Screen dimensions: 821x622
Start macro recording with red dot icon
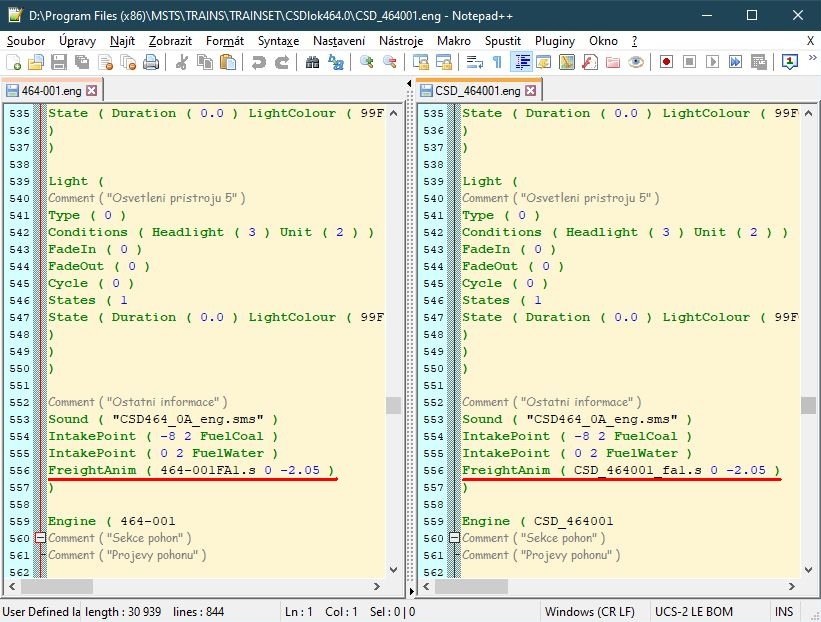point(666,62)
